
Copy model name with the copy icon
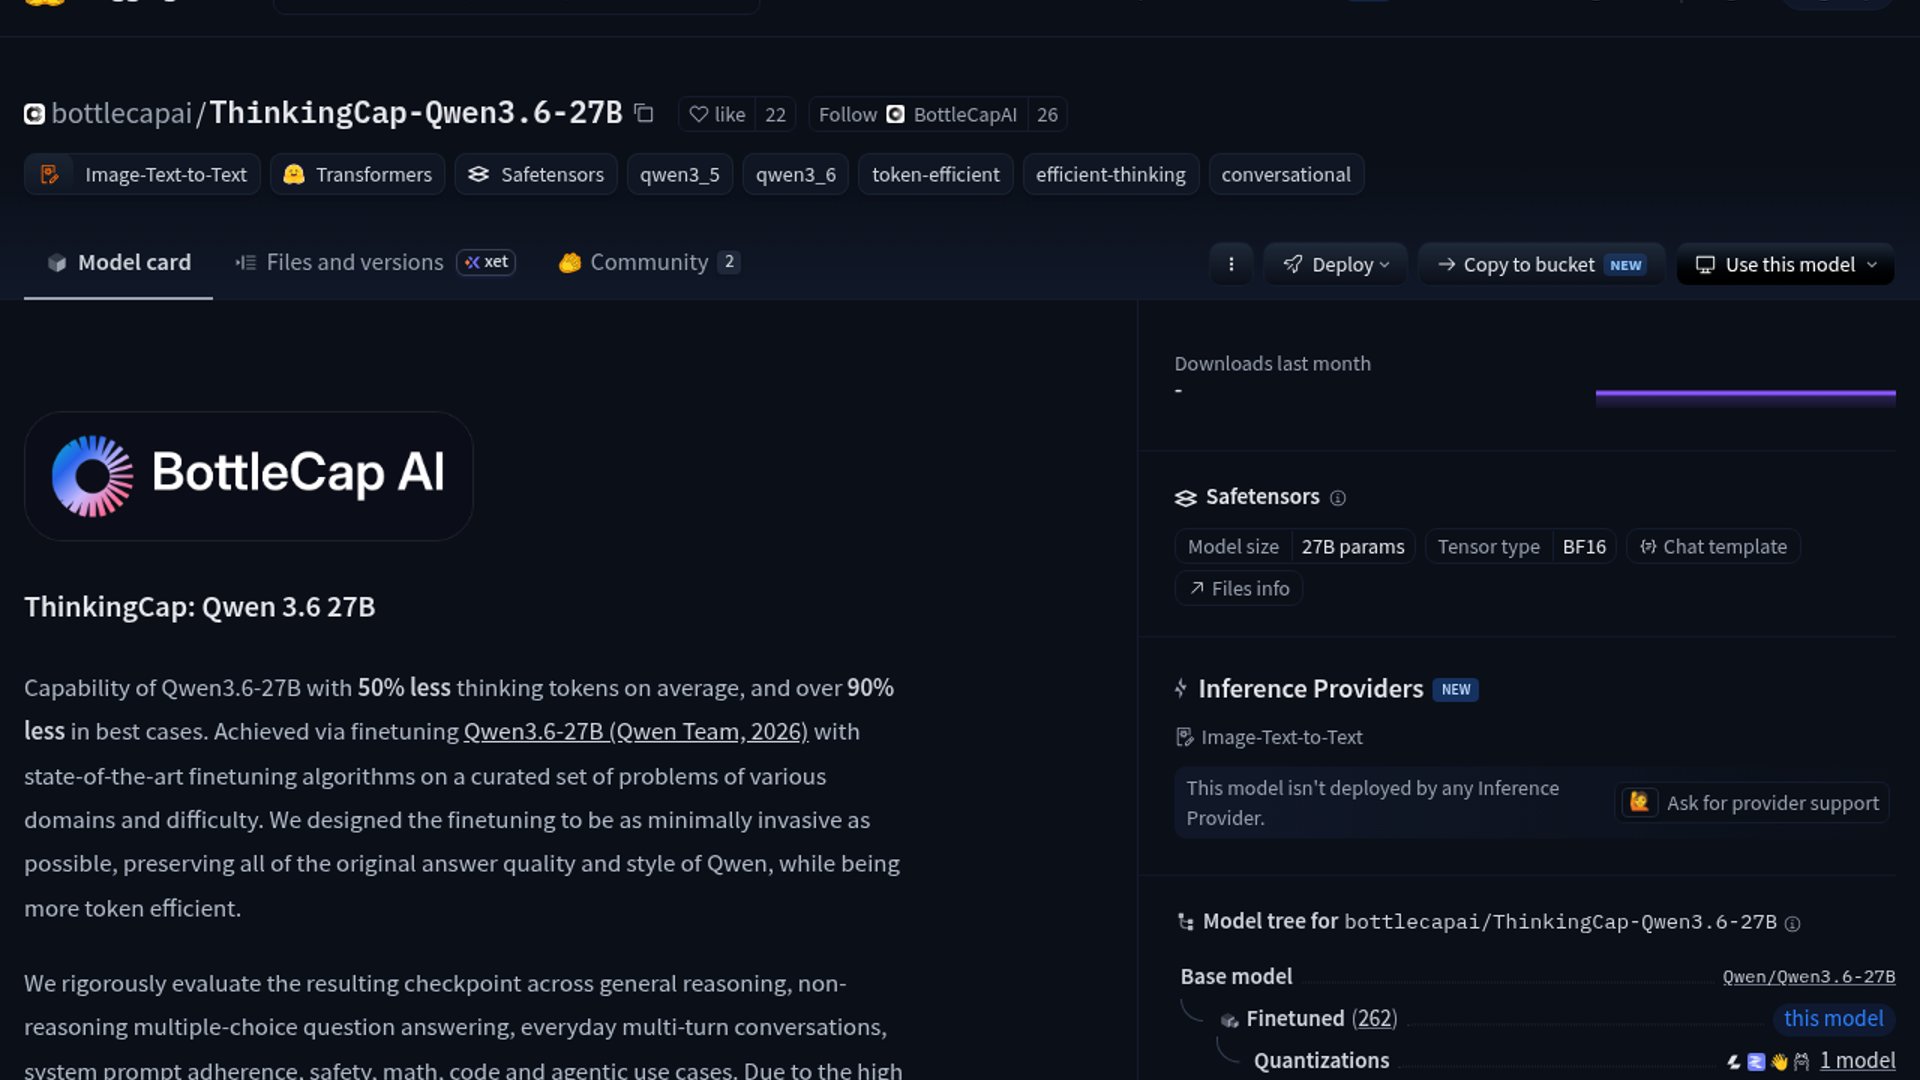point(644,114)
